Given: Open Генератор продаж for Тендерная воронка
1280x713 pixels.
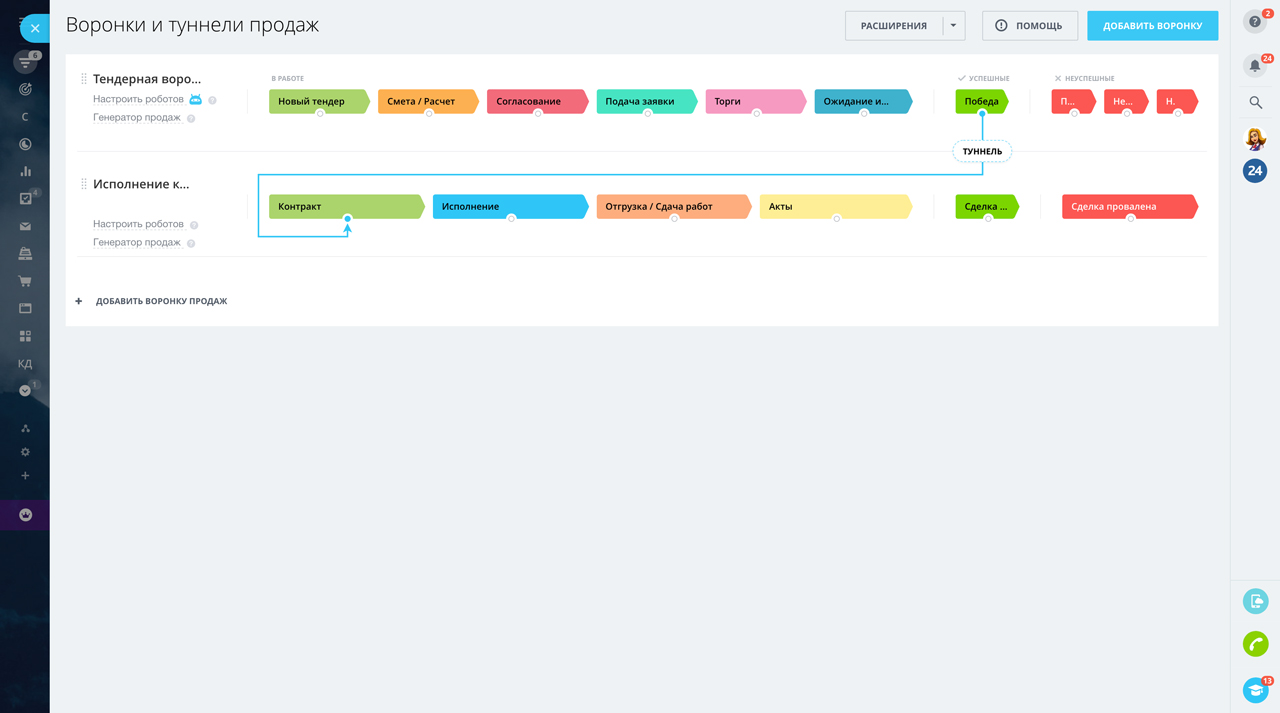Looking at the screenshot, I should pos(137,118).
